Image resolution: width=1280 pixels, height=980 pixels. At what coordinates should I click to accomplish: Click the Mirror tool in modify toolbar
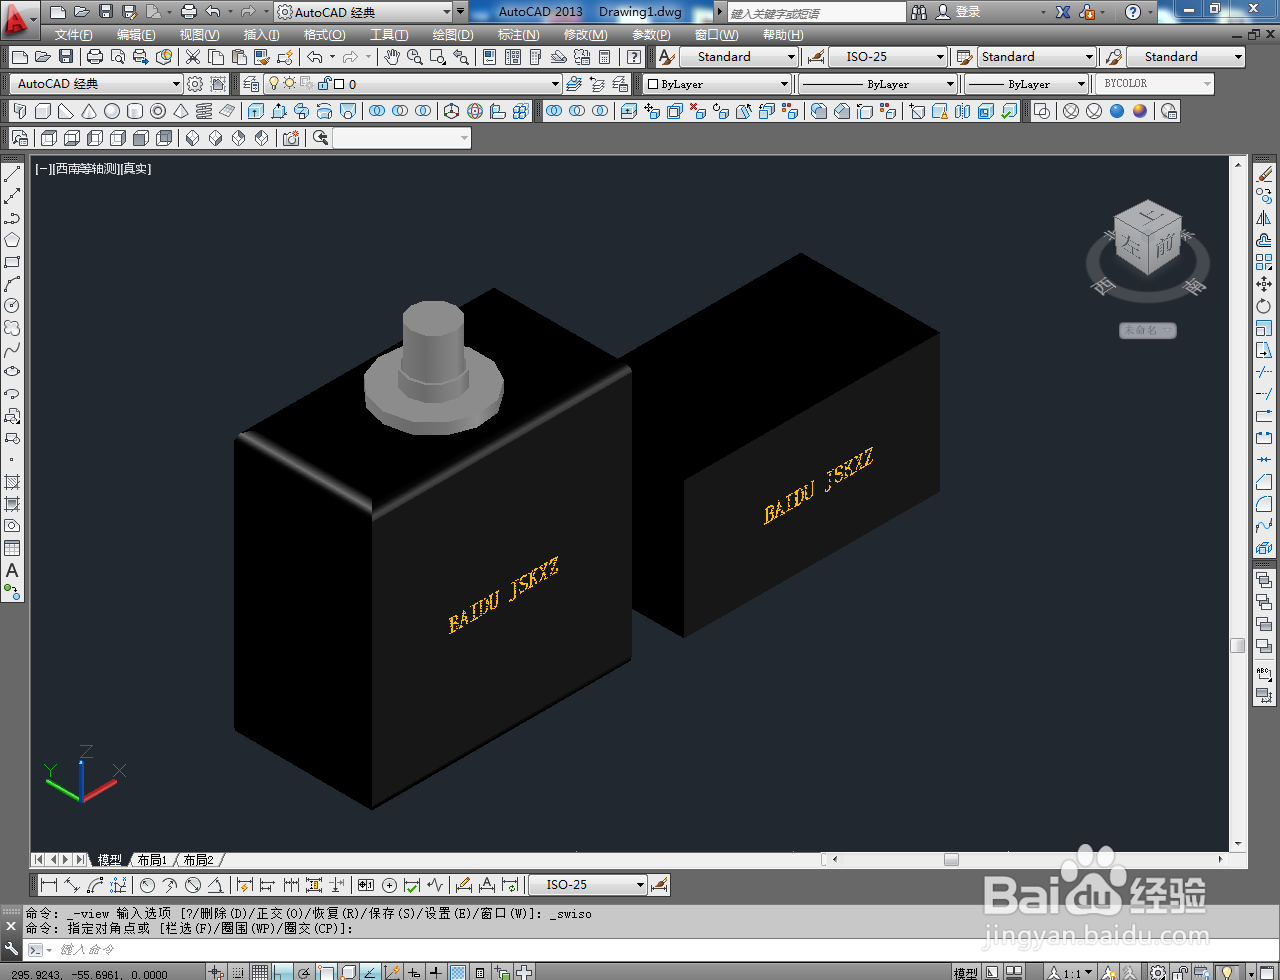tap(1264, 218)
